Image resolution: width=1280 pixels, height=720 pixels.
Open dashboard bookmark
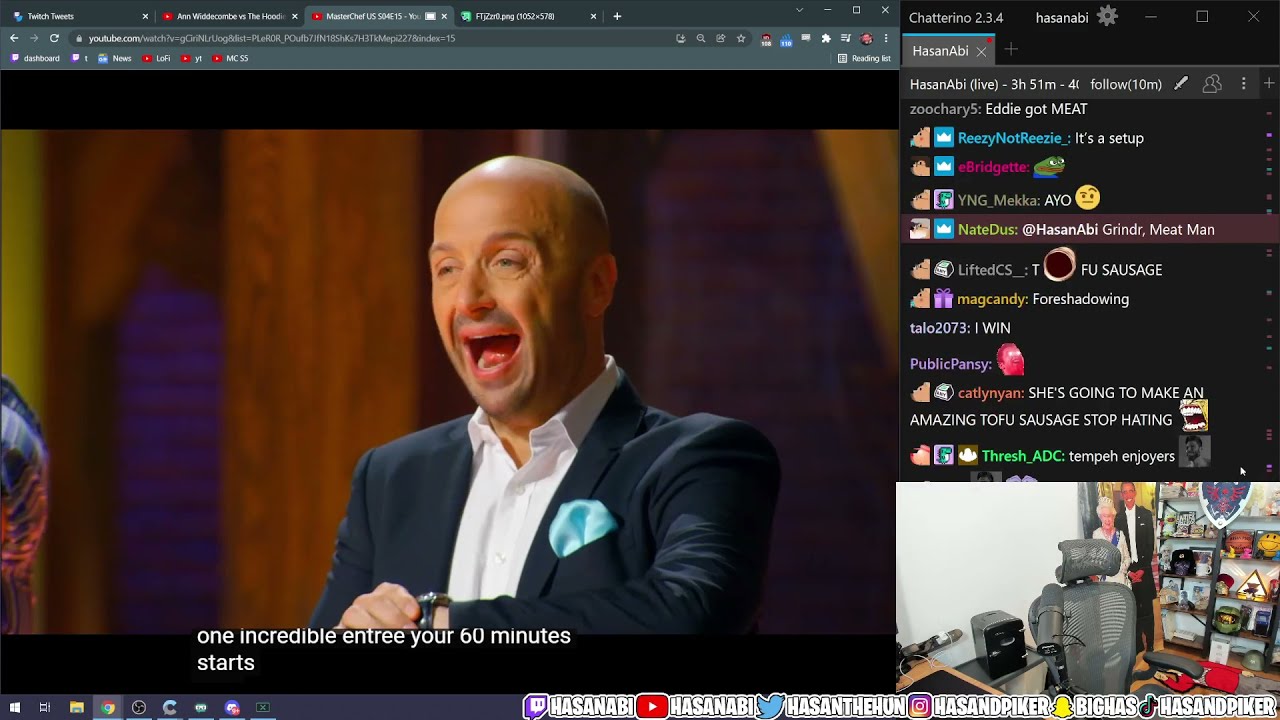[35, 58]
